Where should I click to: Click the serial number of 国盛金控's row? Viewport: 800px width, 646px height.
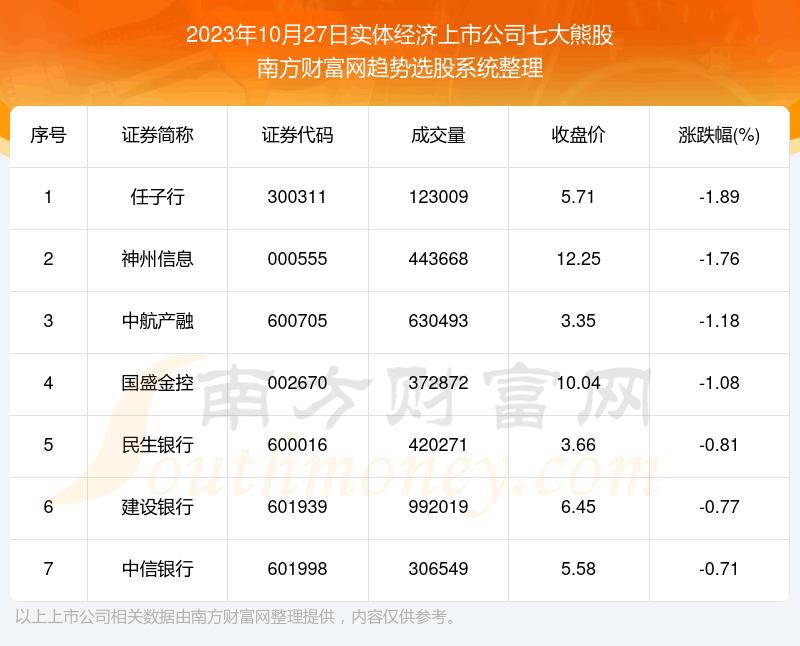point(48,383)
